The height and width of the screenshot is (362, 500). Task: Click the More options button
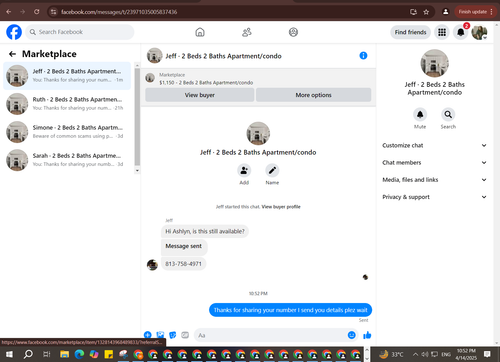(313, 95)
